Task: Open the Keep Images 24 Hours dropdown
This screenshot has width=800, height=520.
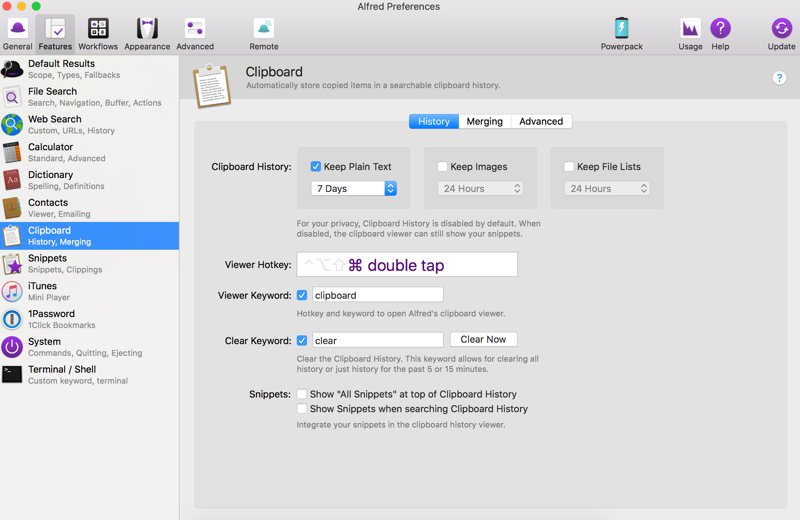Action: pos(481,188)
